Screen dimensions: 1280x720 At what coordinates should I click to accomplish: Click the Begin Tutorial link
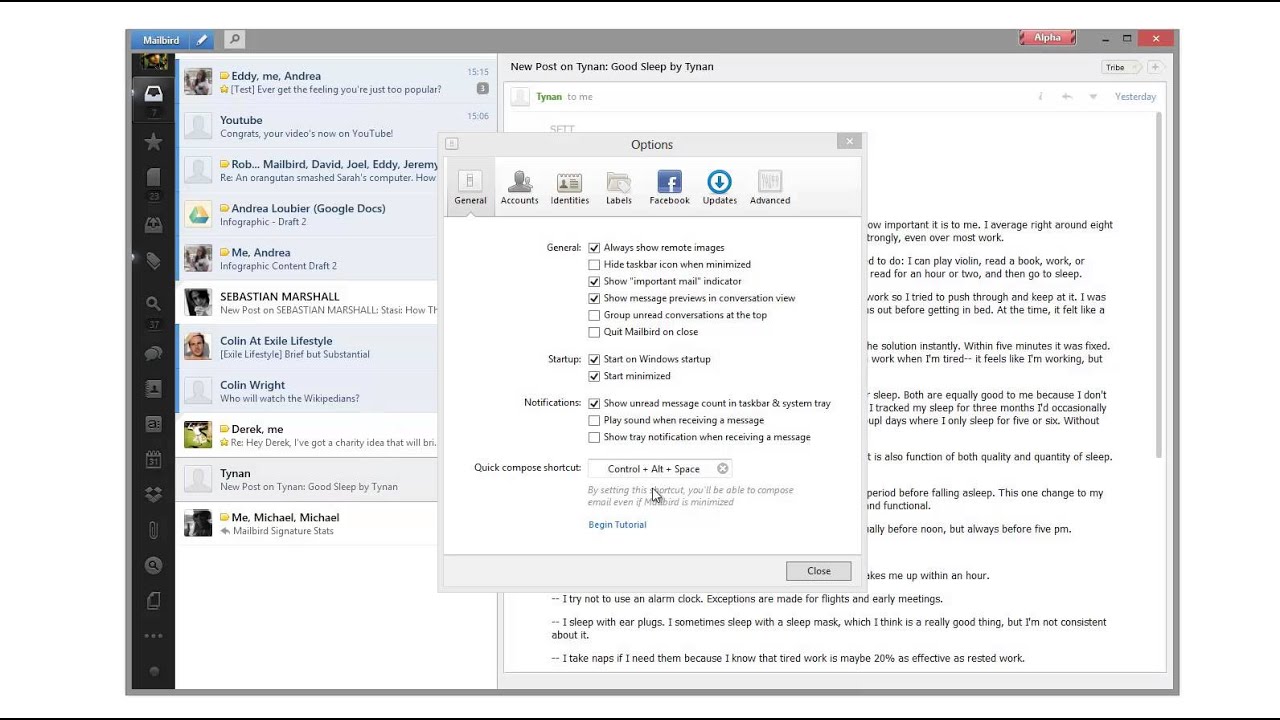[617, 525]
